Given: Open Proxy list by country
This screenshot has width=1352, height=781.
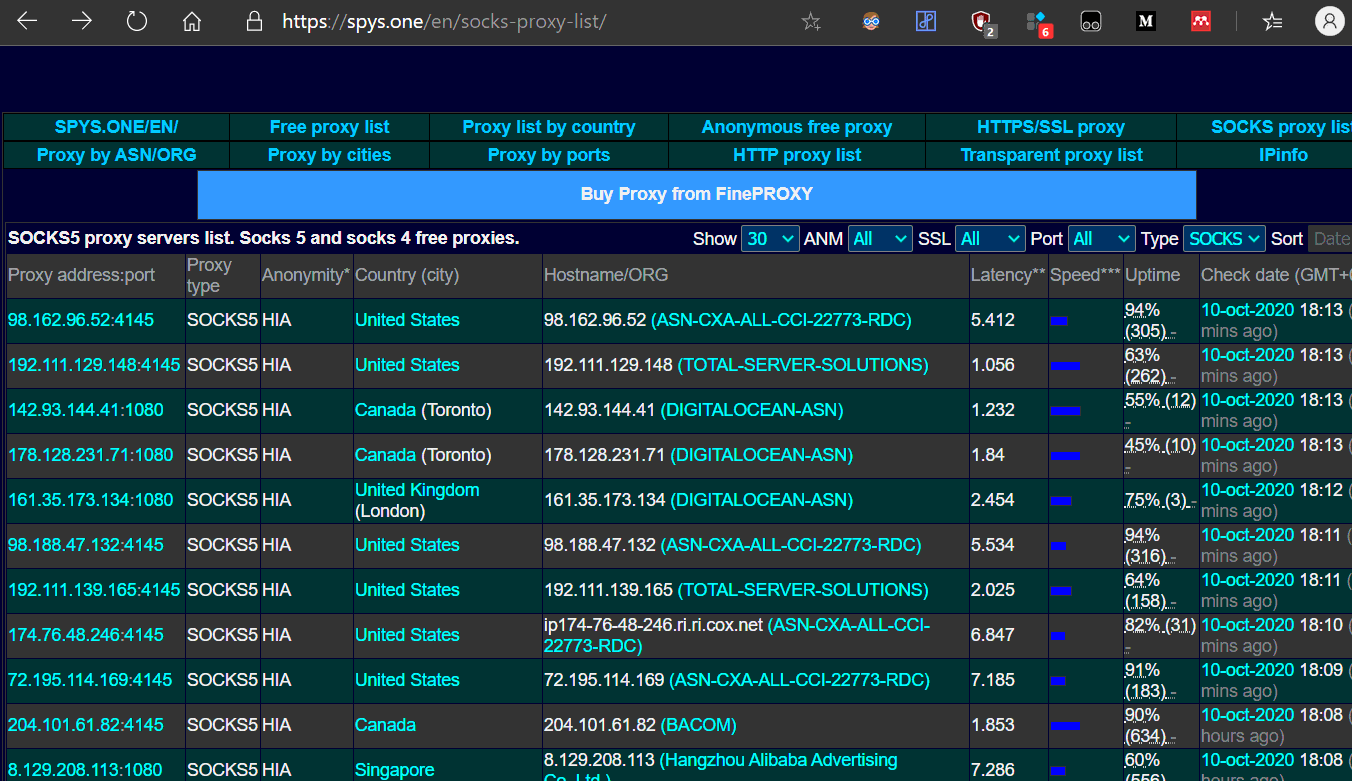Looking at the screenshot, I should click(549, 127).
